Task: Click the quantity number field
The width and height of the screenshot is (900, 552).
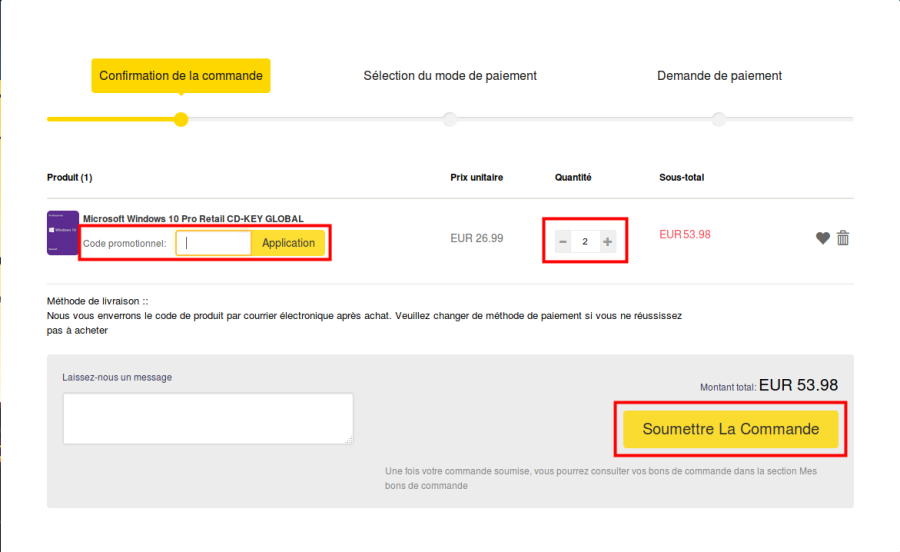Action: pos(585,242)
